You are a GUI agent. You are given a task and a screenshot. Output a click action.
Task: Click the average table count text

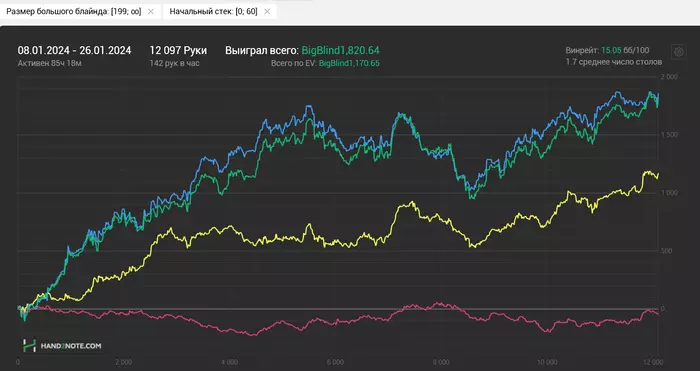pyautogui.click(x=614, y=62)
